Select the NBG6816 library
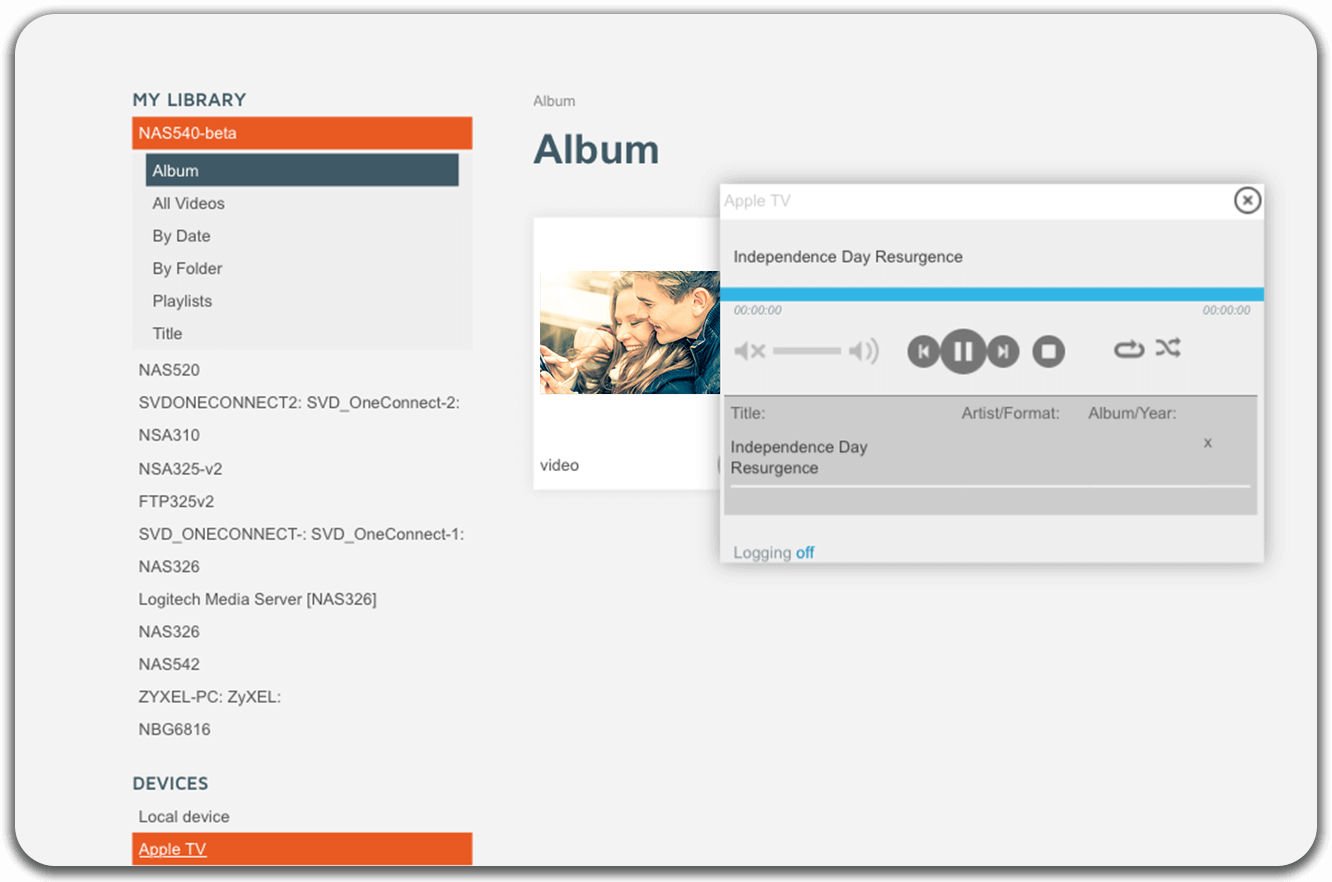Viewport: 1332px width, 882px height. pos(174,729)
